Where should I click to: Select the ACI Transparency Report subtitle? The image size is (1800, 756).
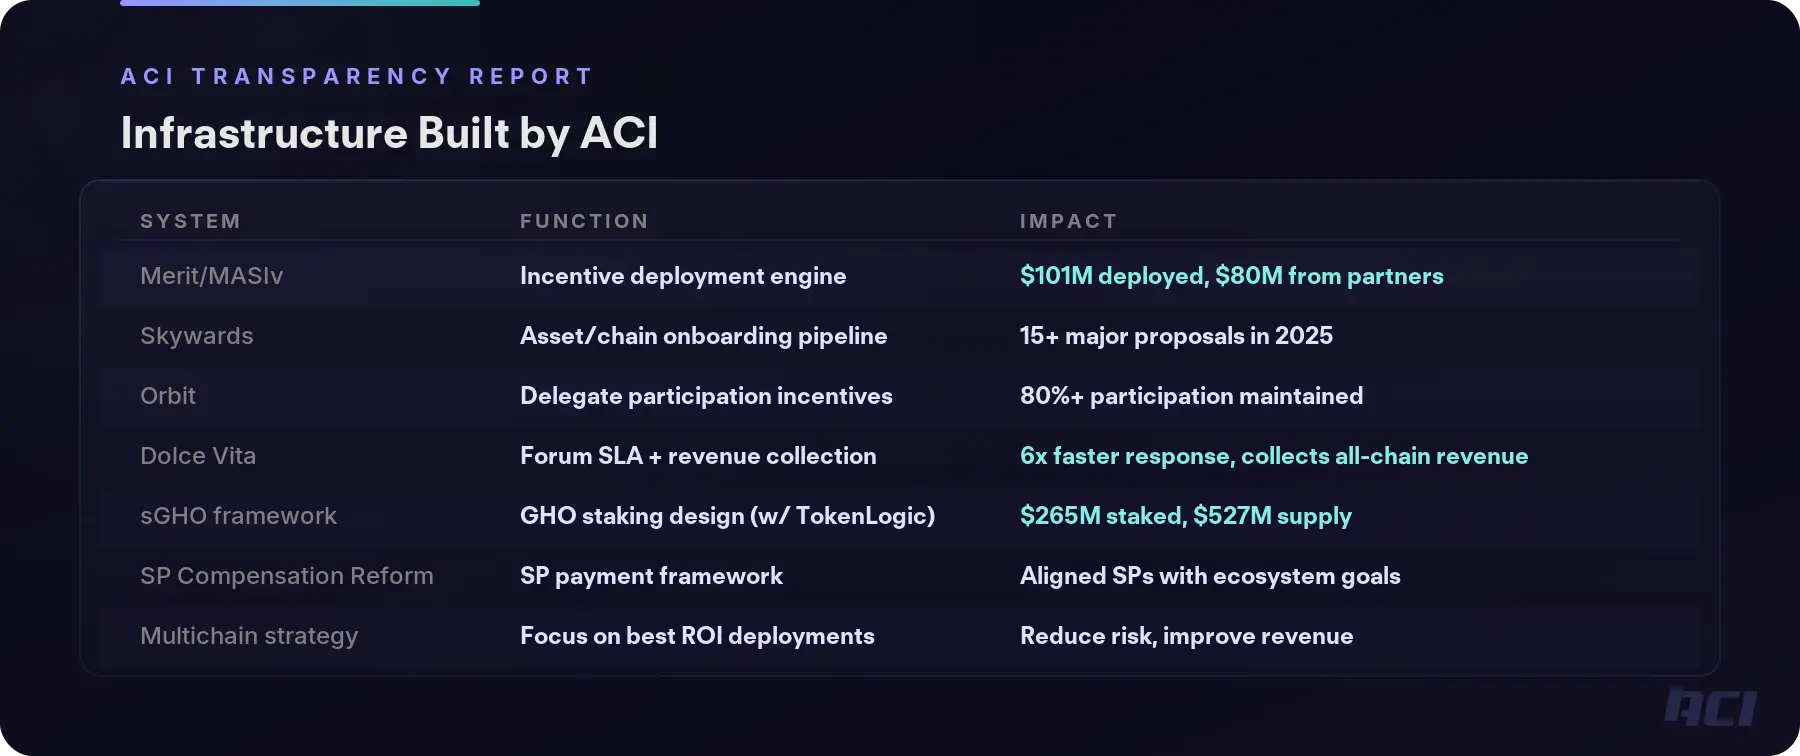pyautogui.click(x=357, y=77)
